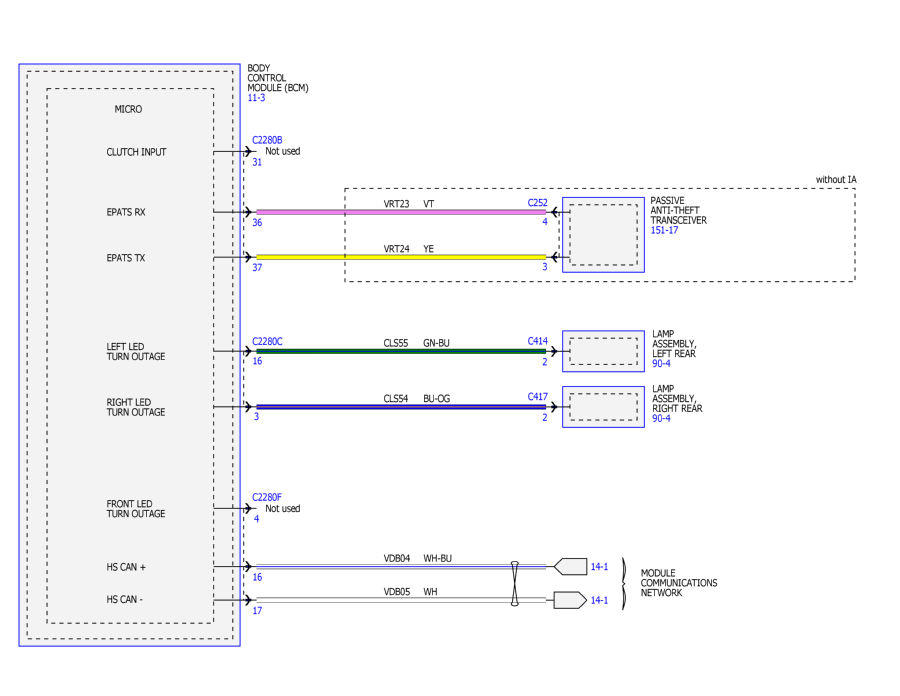Click the twisted pair symbol on CAN wires
The width and height of the screenshot is (900, 696).
point(514,584)
